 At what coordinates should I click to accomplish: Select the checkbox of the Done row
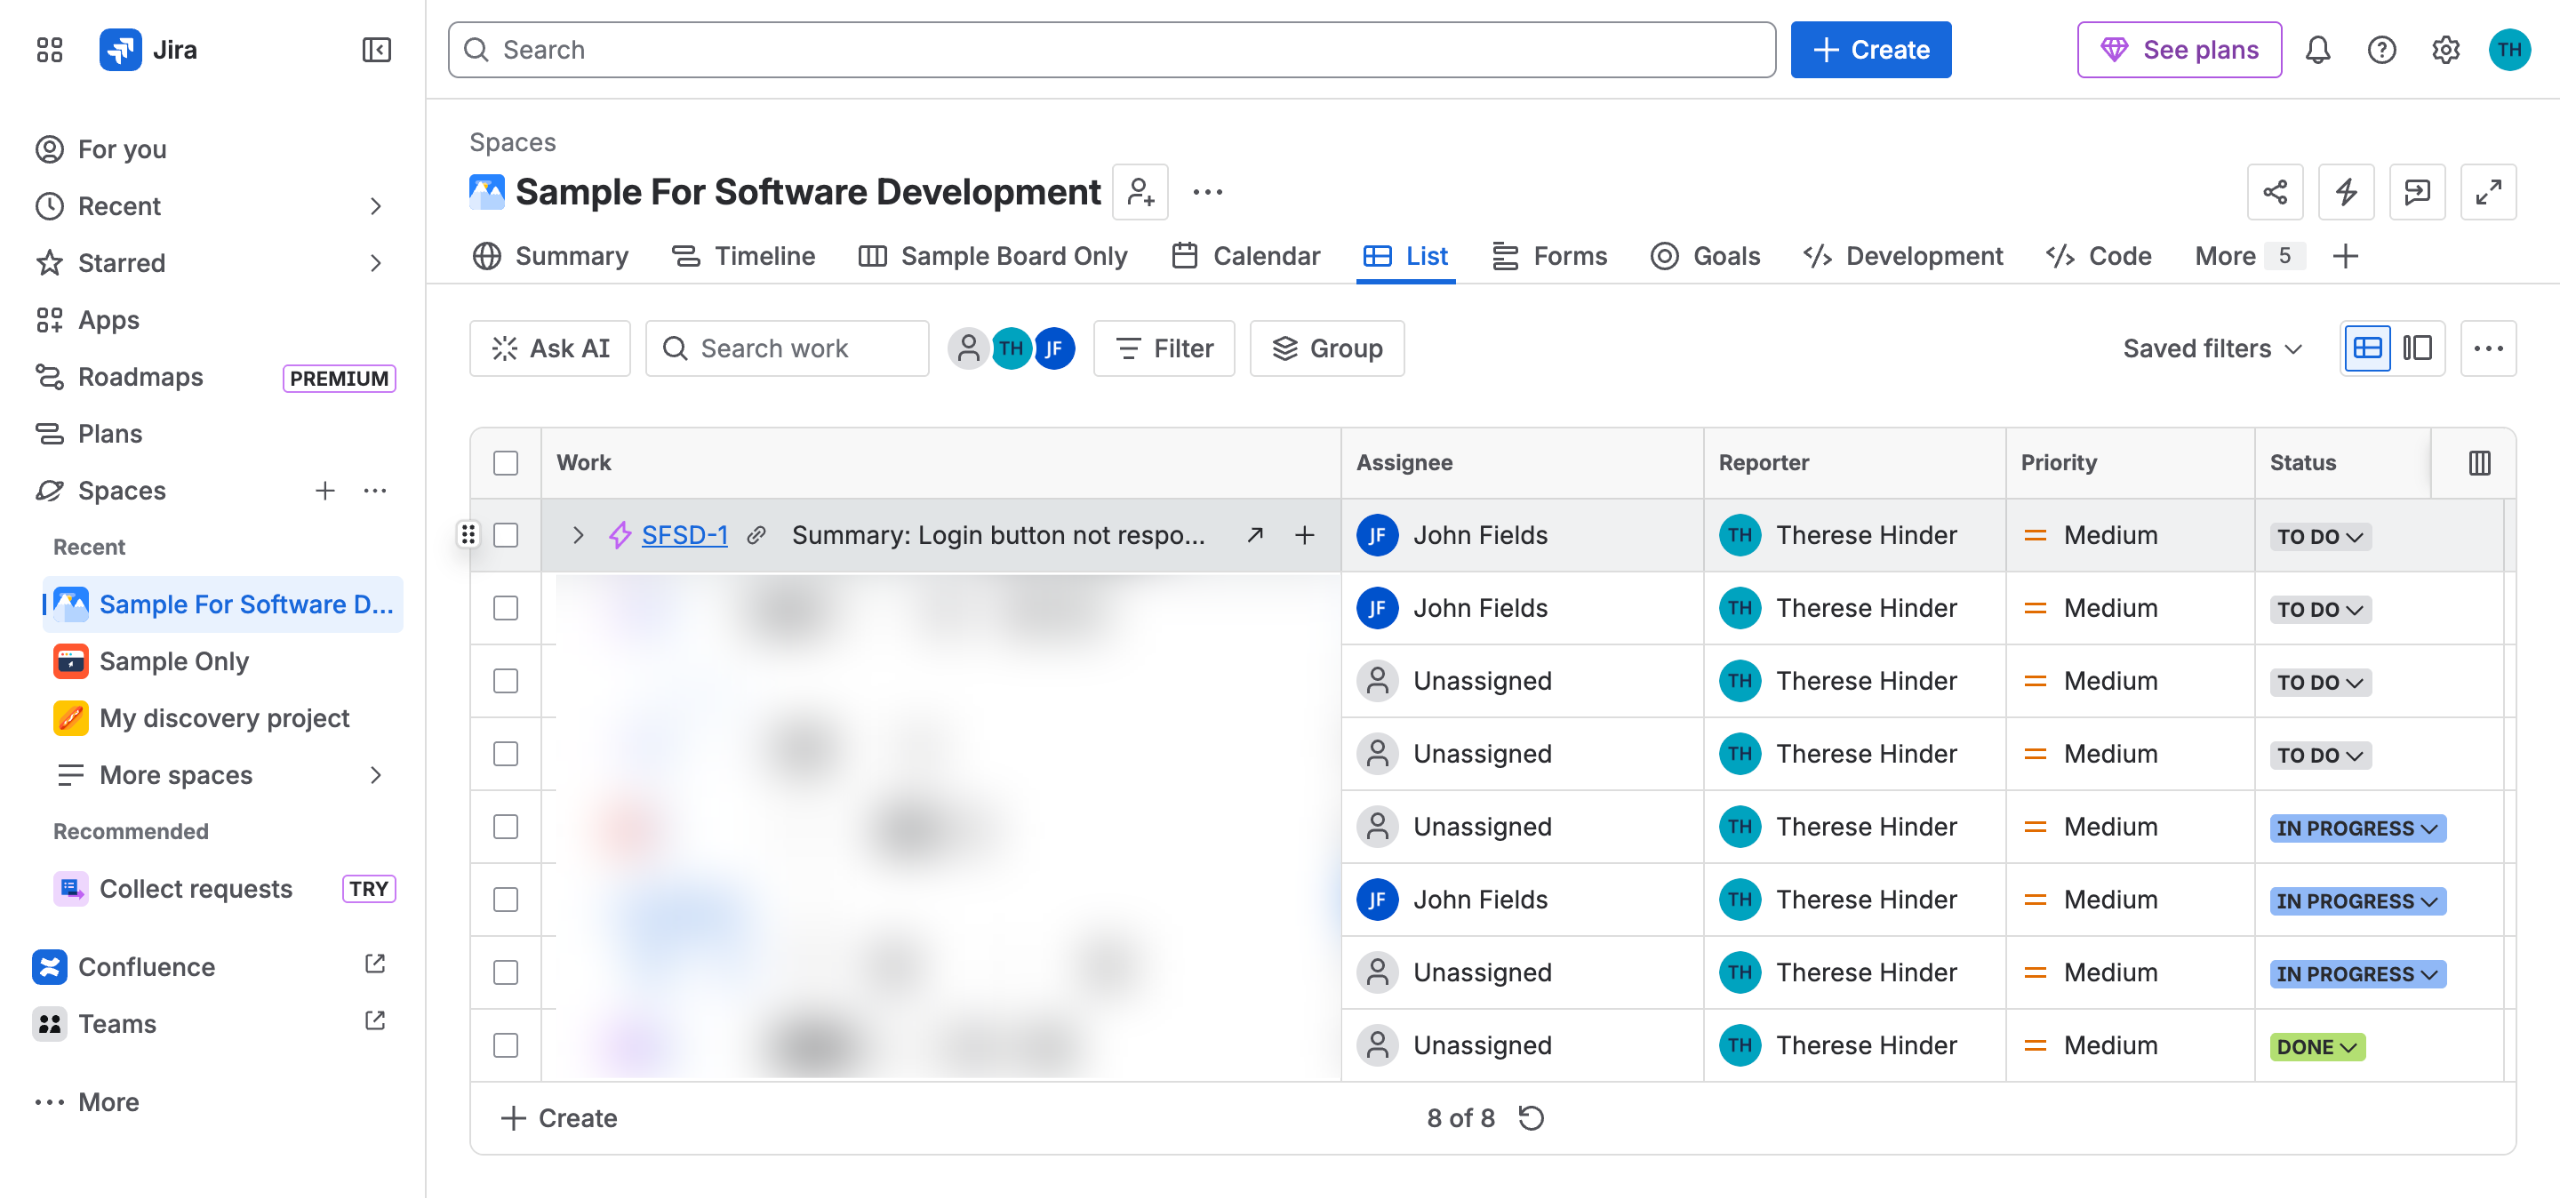coord(506,1046)
